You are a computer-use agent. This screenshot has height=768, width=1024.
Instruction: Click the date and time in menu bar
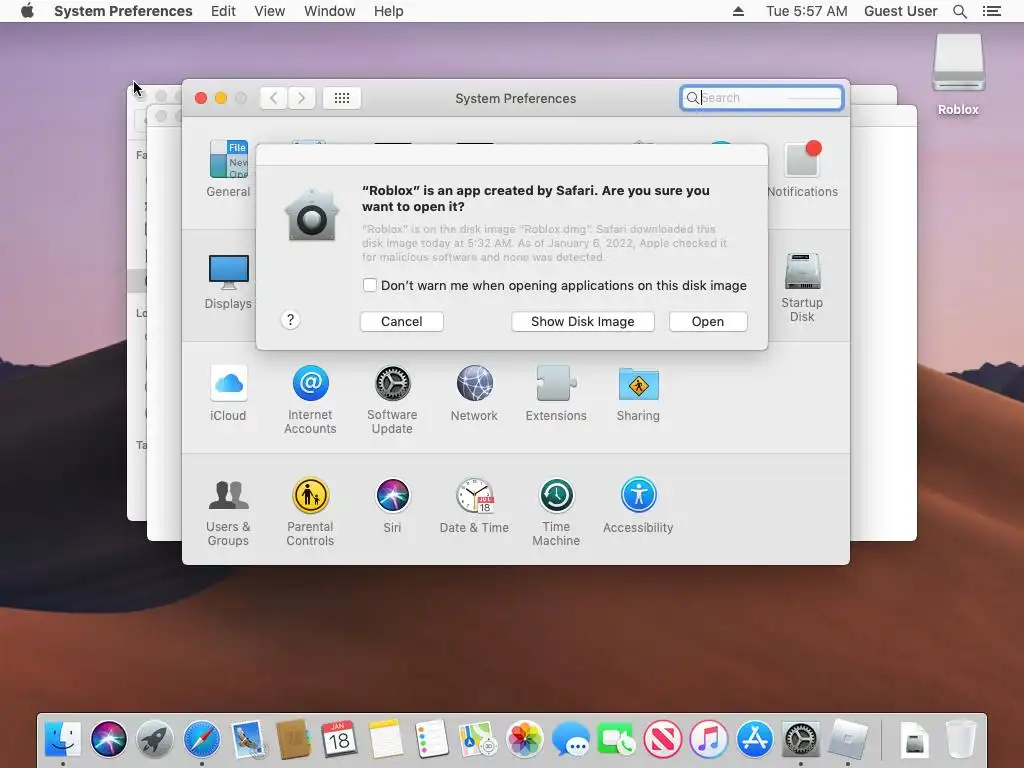coord(807,11)
